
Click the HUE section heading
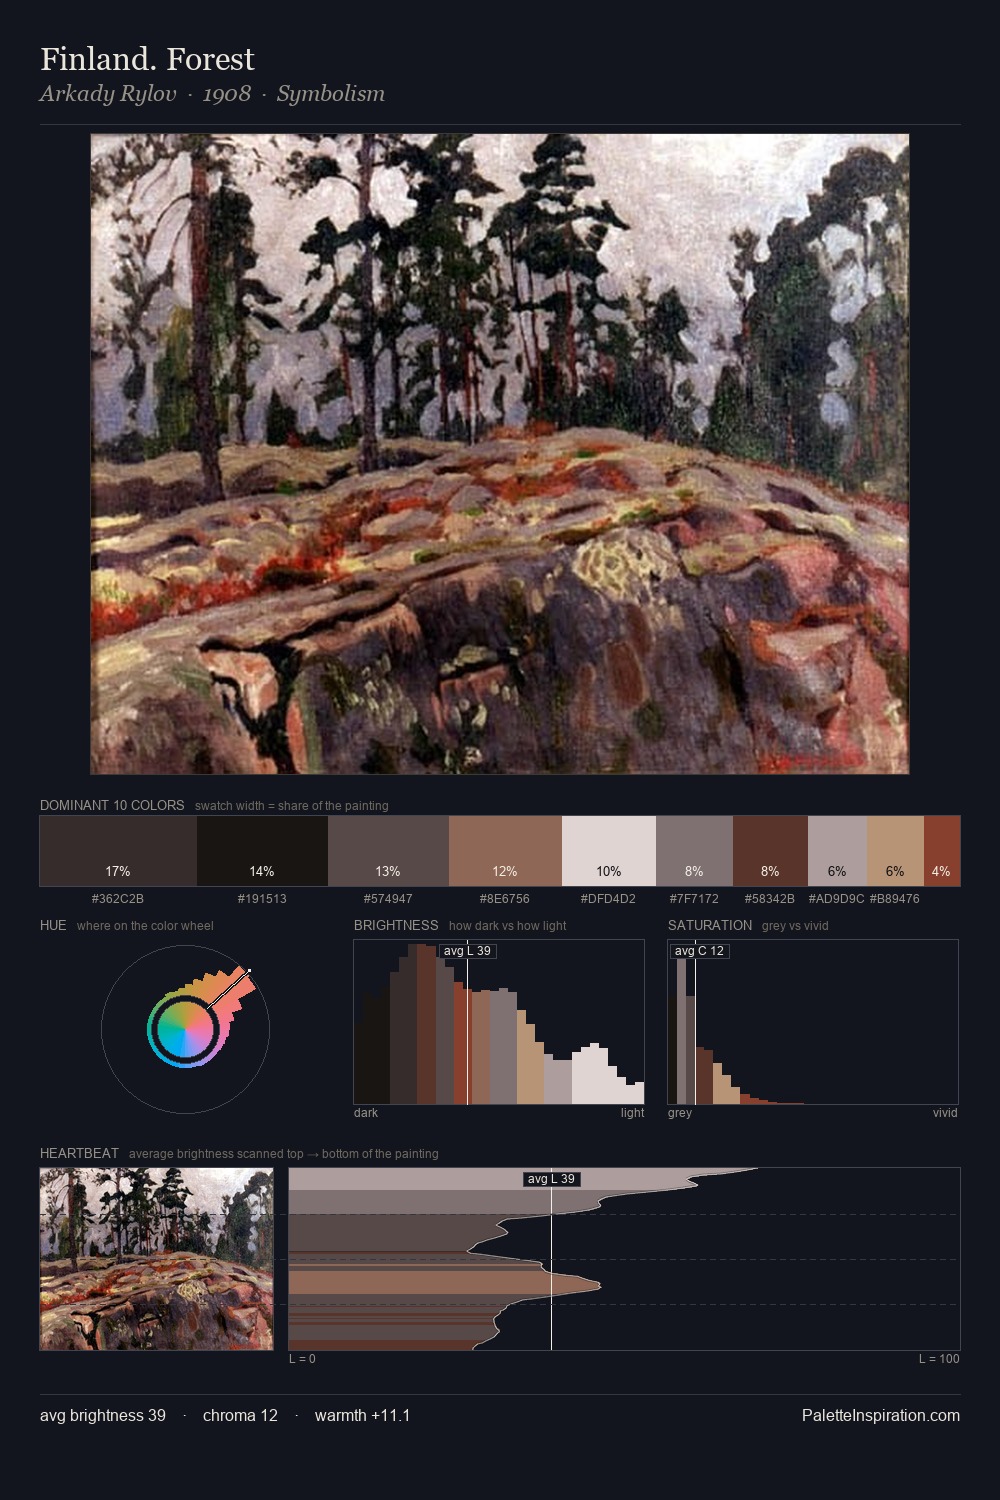(53, 925)
